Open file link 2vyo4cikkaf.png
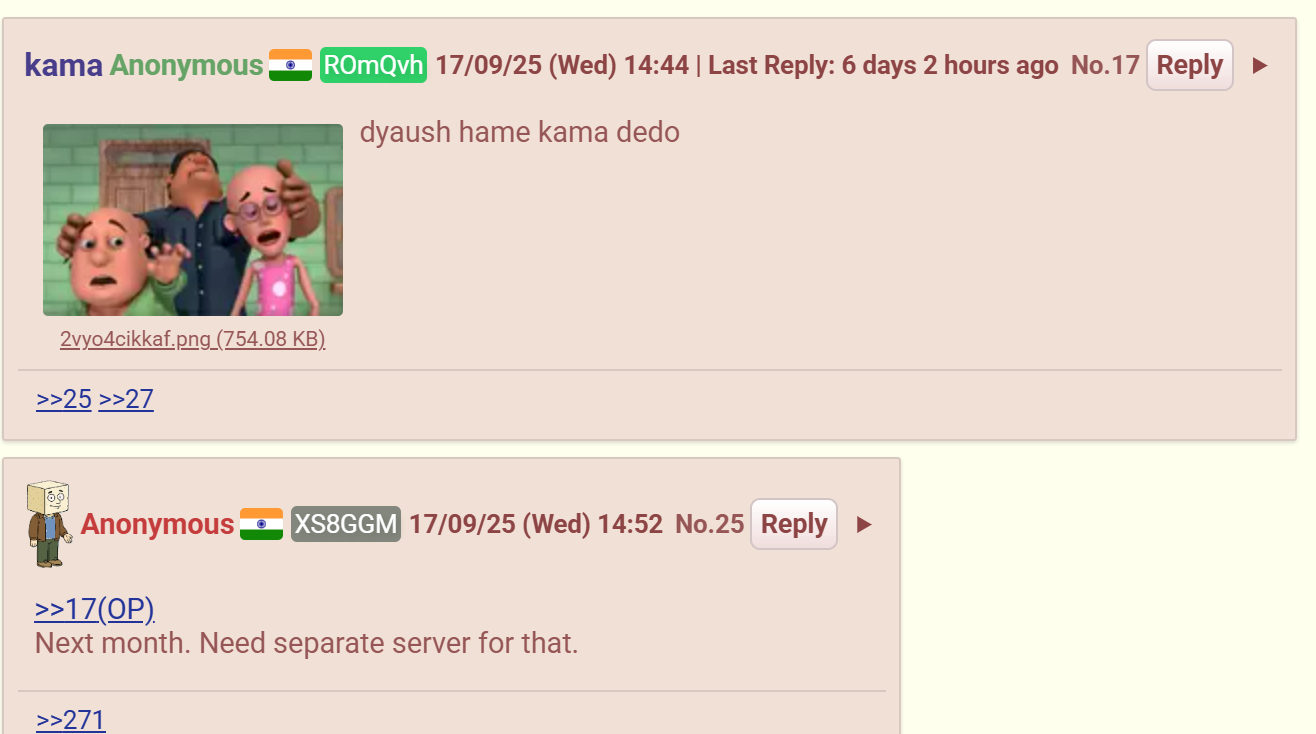The image size is (1316, 734). (x=193, y=339)
